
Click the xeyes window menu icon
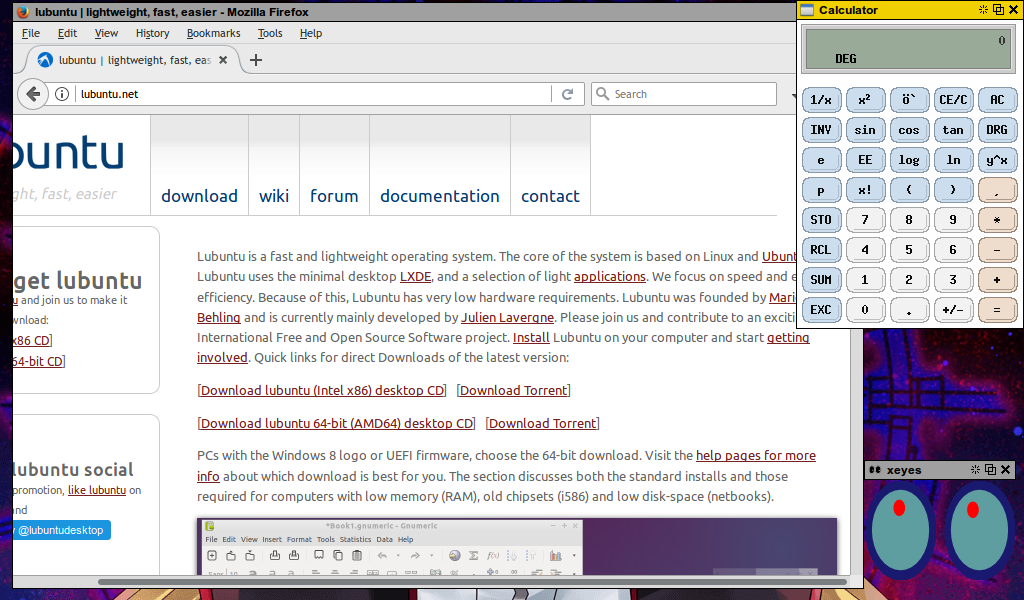(874, 470)
